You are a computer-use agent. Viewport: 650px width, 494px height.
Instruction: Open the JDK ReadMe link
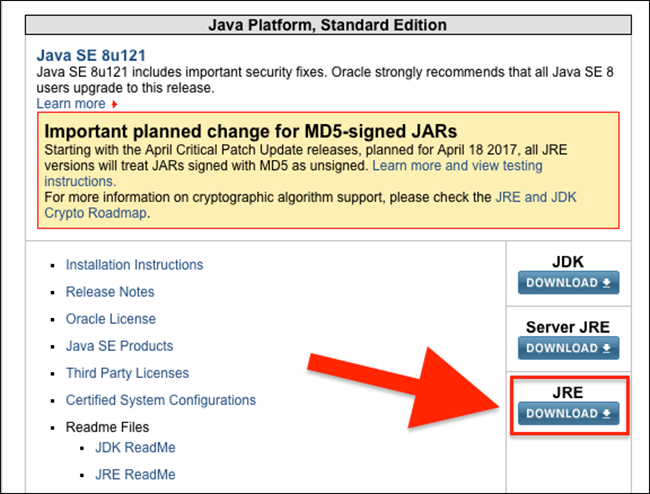[x=135, y=448]
